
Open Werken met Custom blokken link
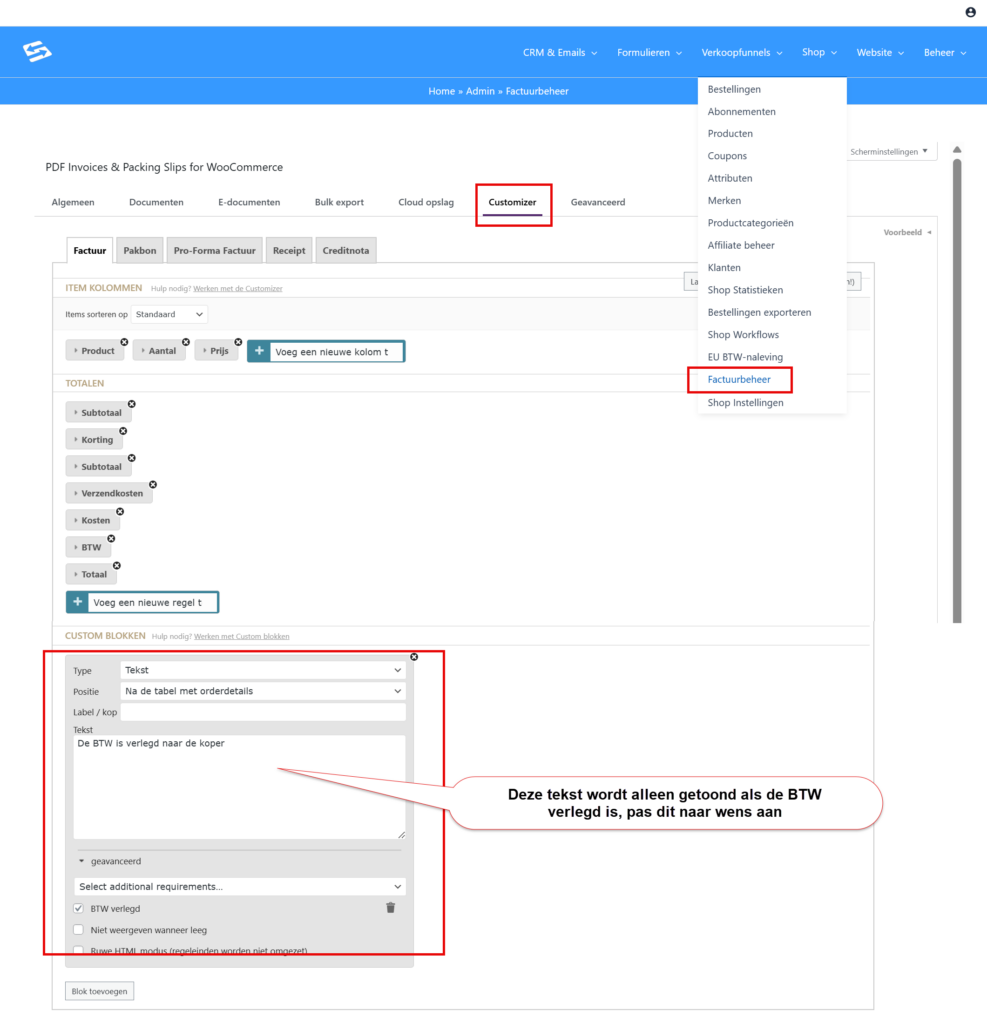241,636
